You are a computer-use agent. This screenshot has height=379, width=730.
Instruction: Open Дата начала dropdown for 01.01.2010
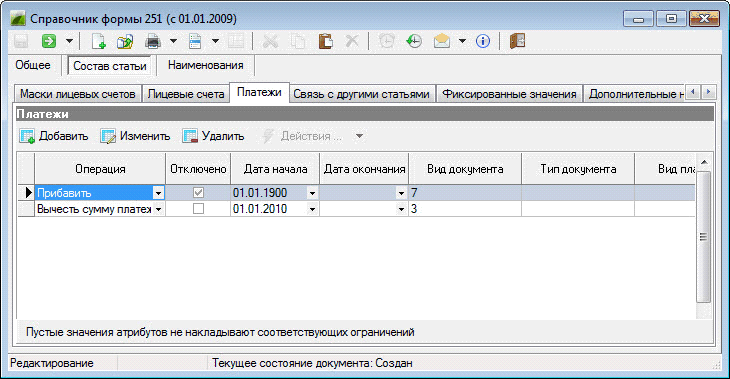coord(312,209)
